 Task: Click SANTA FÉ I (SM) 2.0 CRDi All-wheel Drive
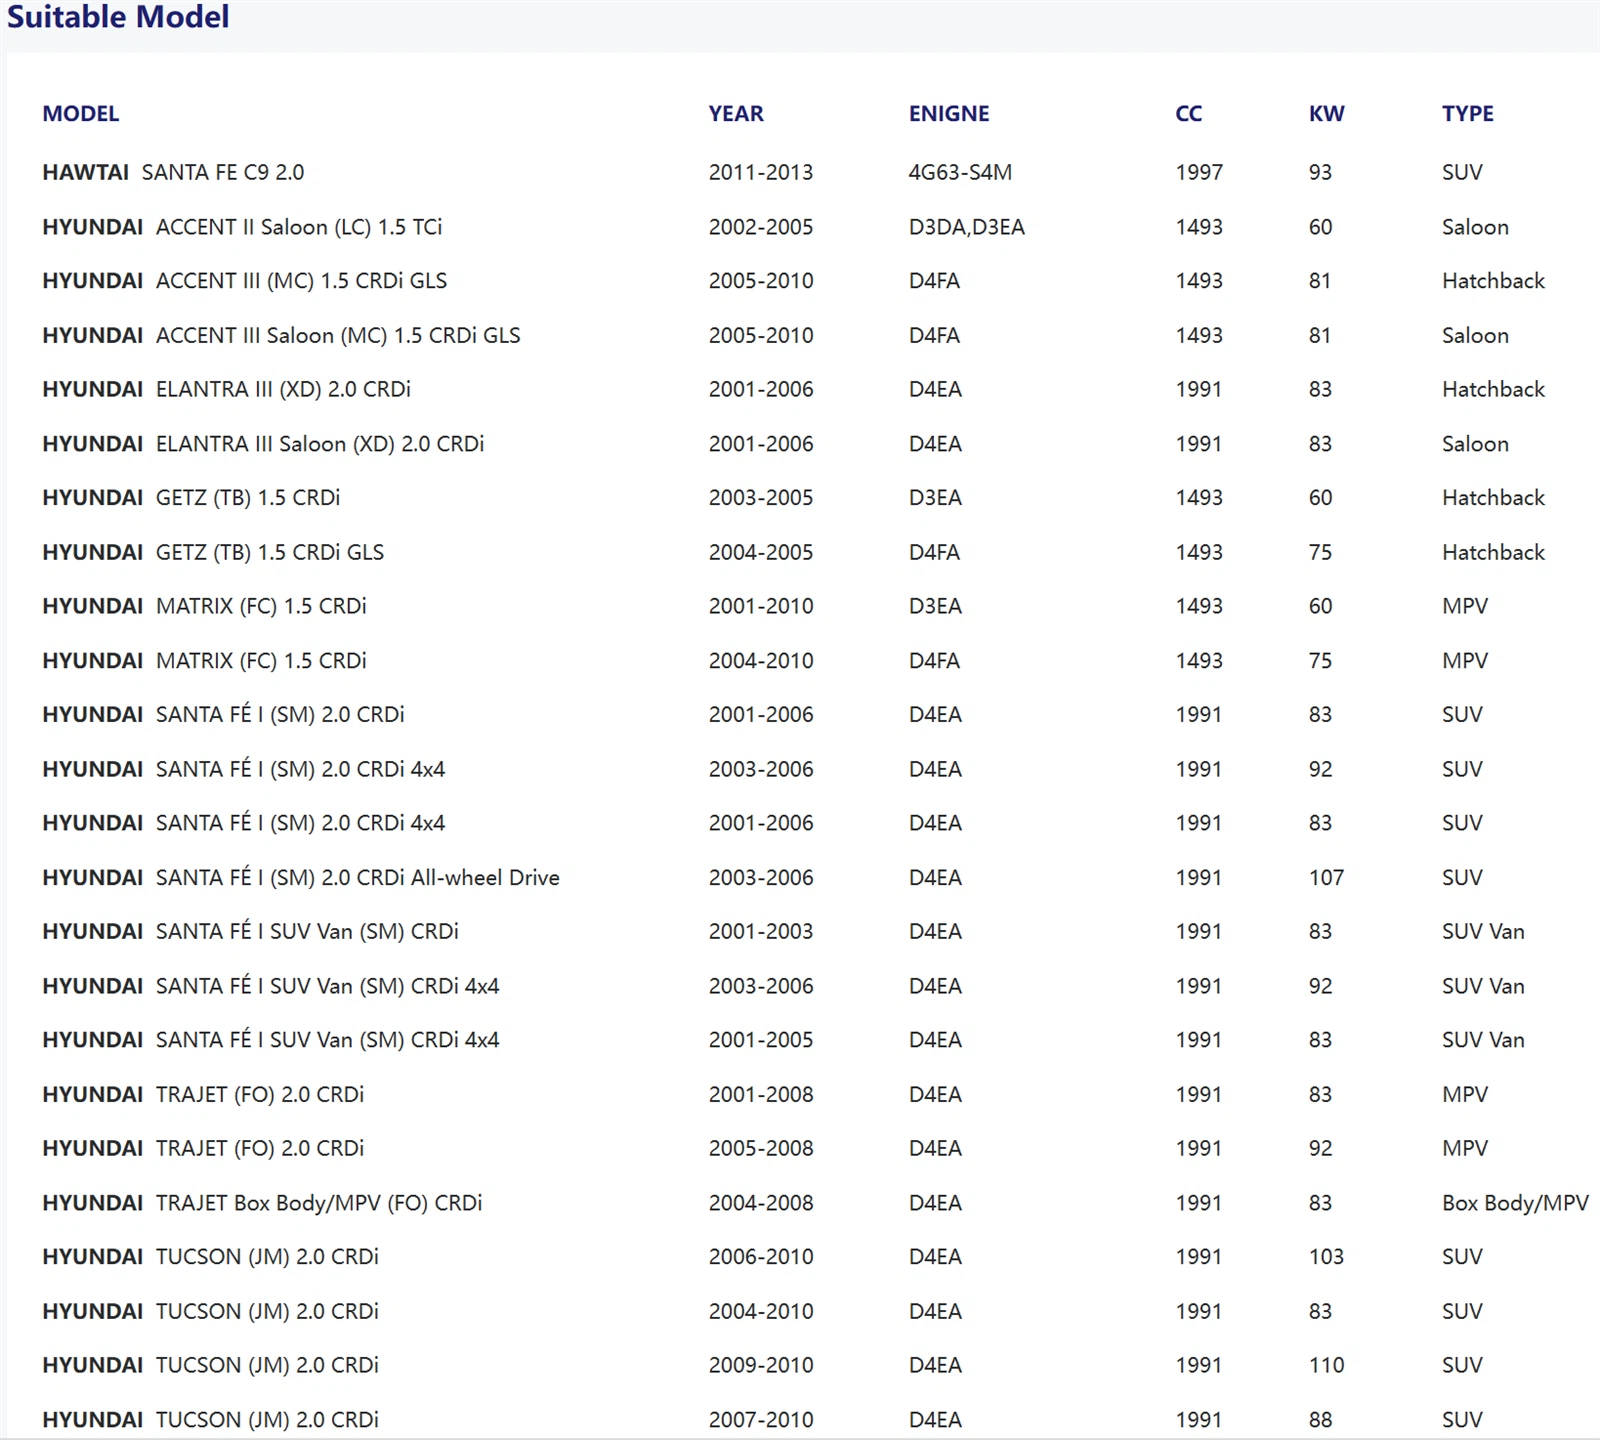click(x=301, y=877)
